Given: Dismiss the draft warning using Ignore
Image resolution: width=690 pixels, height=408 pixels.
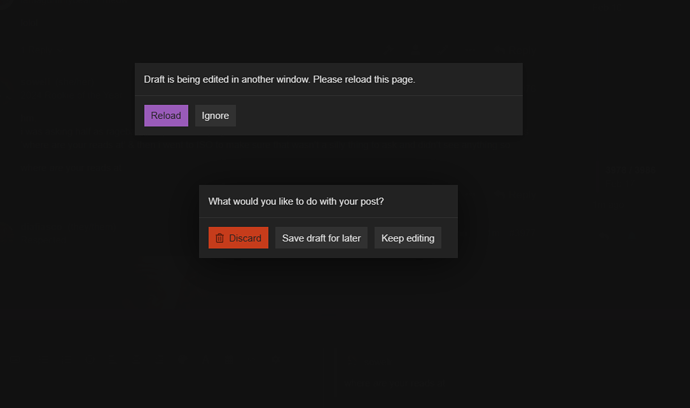Looking at the screenshot, I should coord(215,116).
